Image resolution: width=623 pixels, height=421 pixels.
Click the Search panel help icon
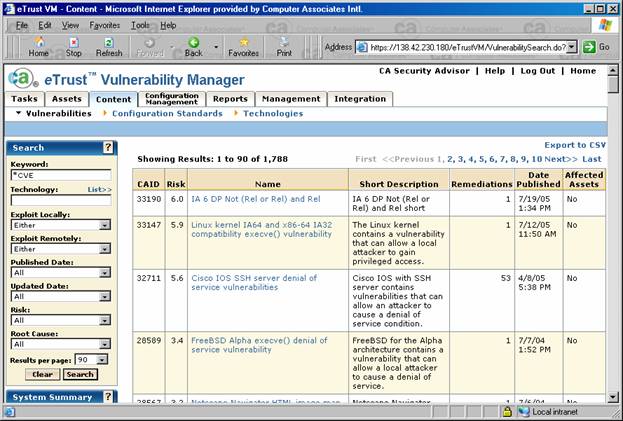coord(108,147)
